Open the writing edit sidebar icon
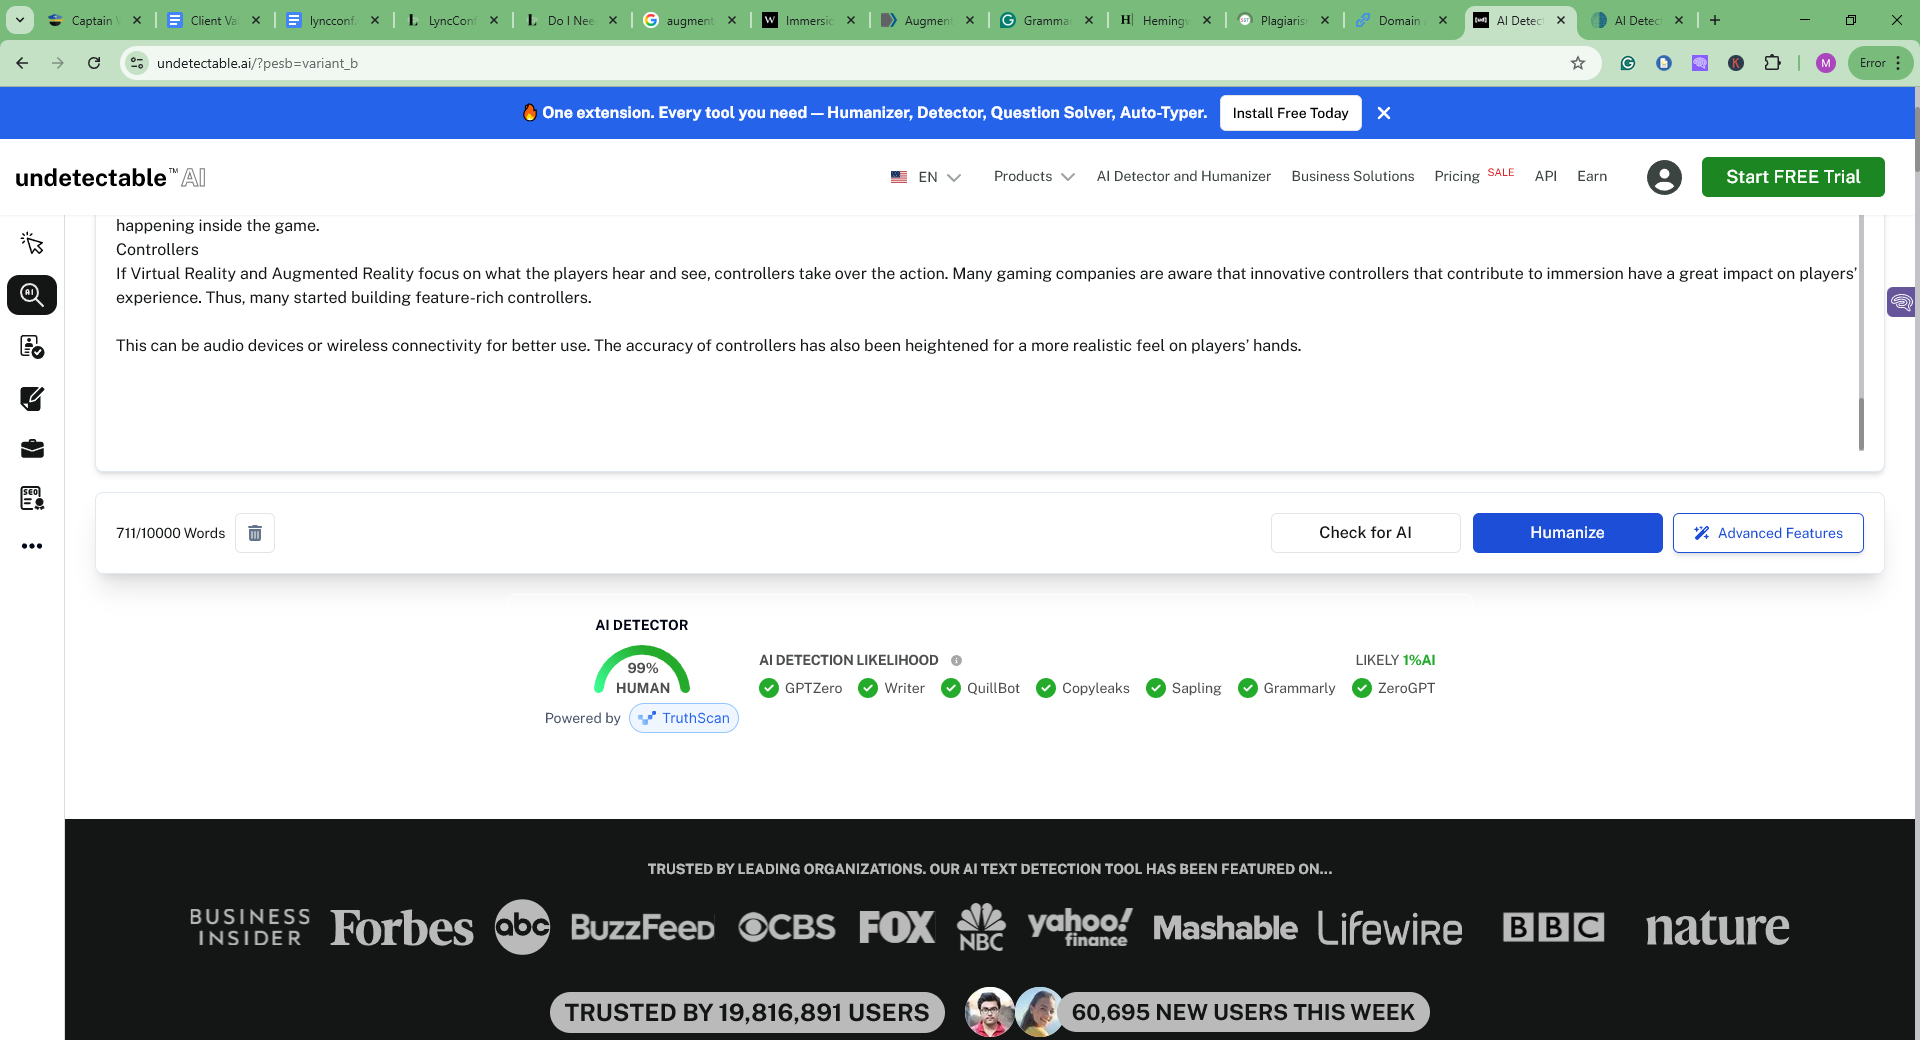 coord(32,399)
